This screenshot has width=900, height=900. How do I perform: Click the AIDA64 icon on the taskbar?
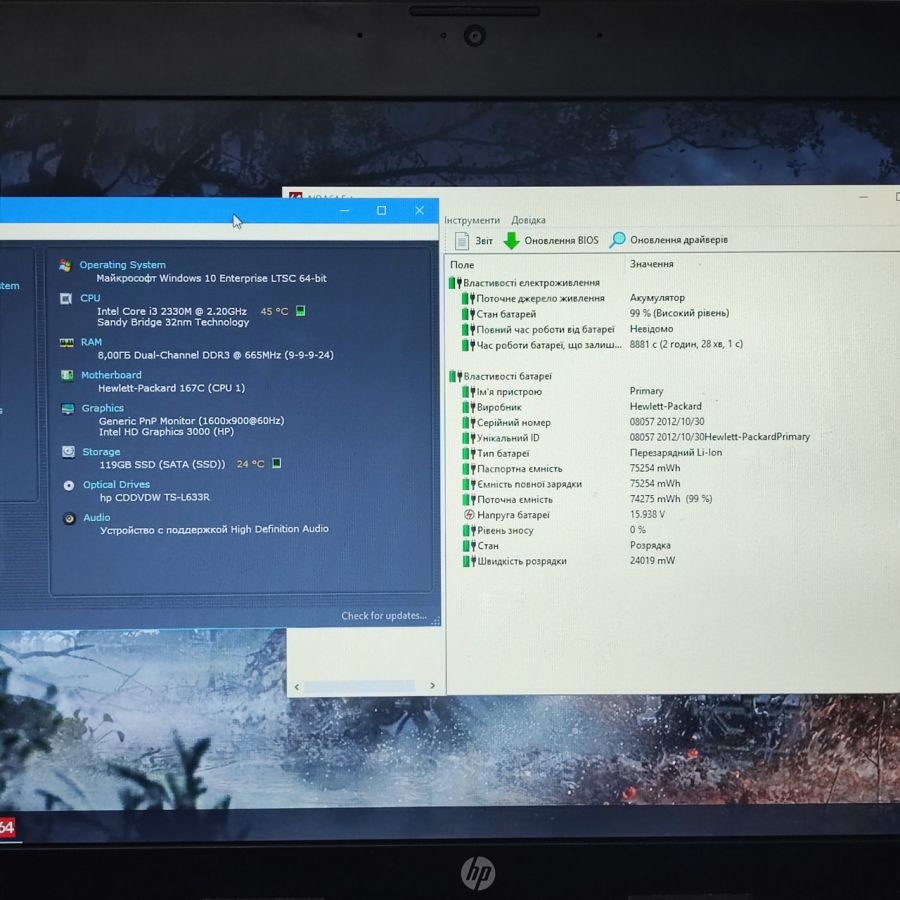[7, 827]
